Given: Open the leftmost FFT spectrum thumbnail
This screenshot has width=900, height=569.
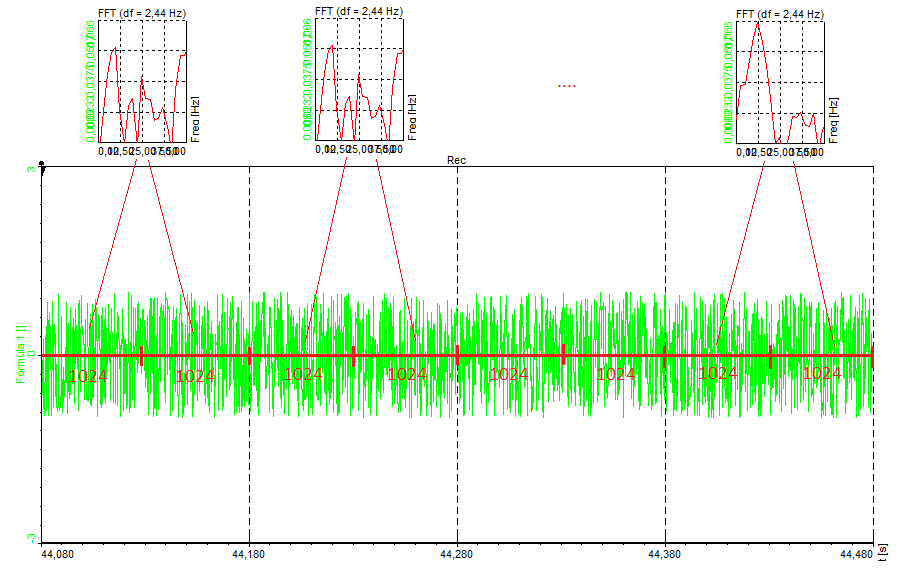Looking at the screenshot, I should click(x=143, y=82).
